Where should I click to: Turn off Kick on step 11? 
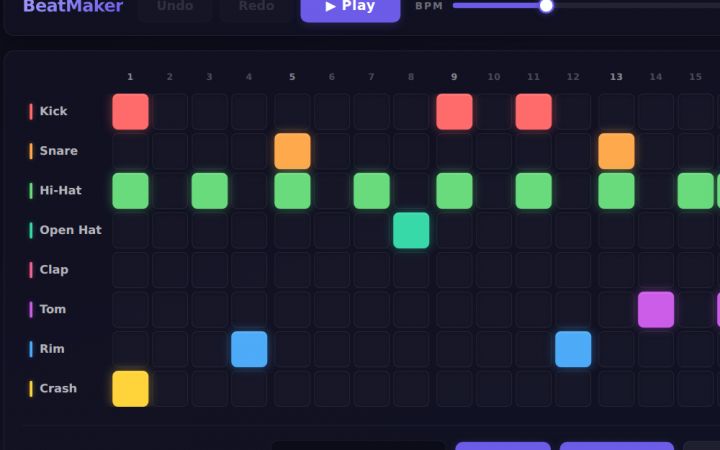tap(534, 112)
